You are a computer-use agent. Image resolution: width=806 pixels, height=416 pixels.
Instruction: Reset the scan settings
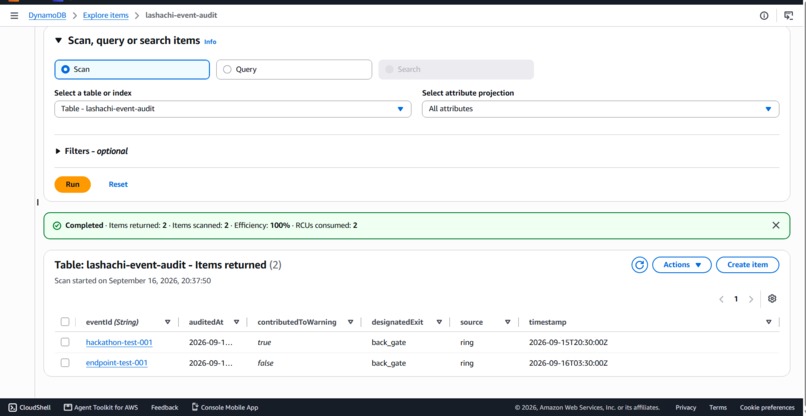coord(118,184)
